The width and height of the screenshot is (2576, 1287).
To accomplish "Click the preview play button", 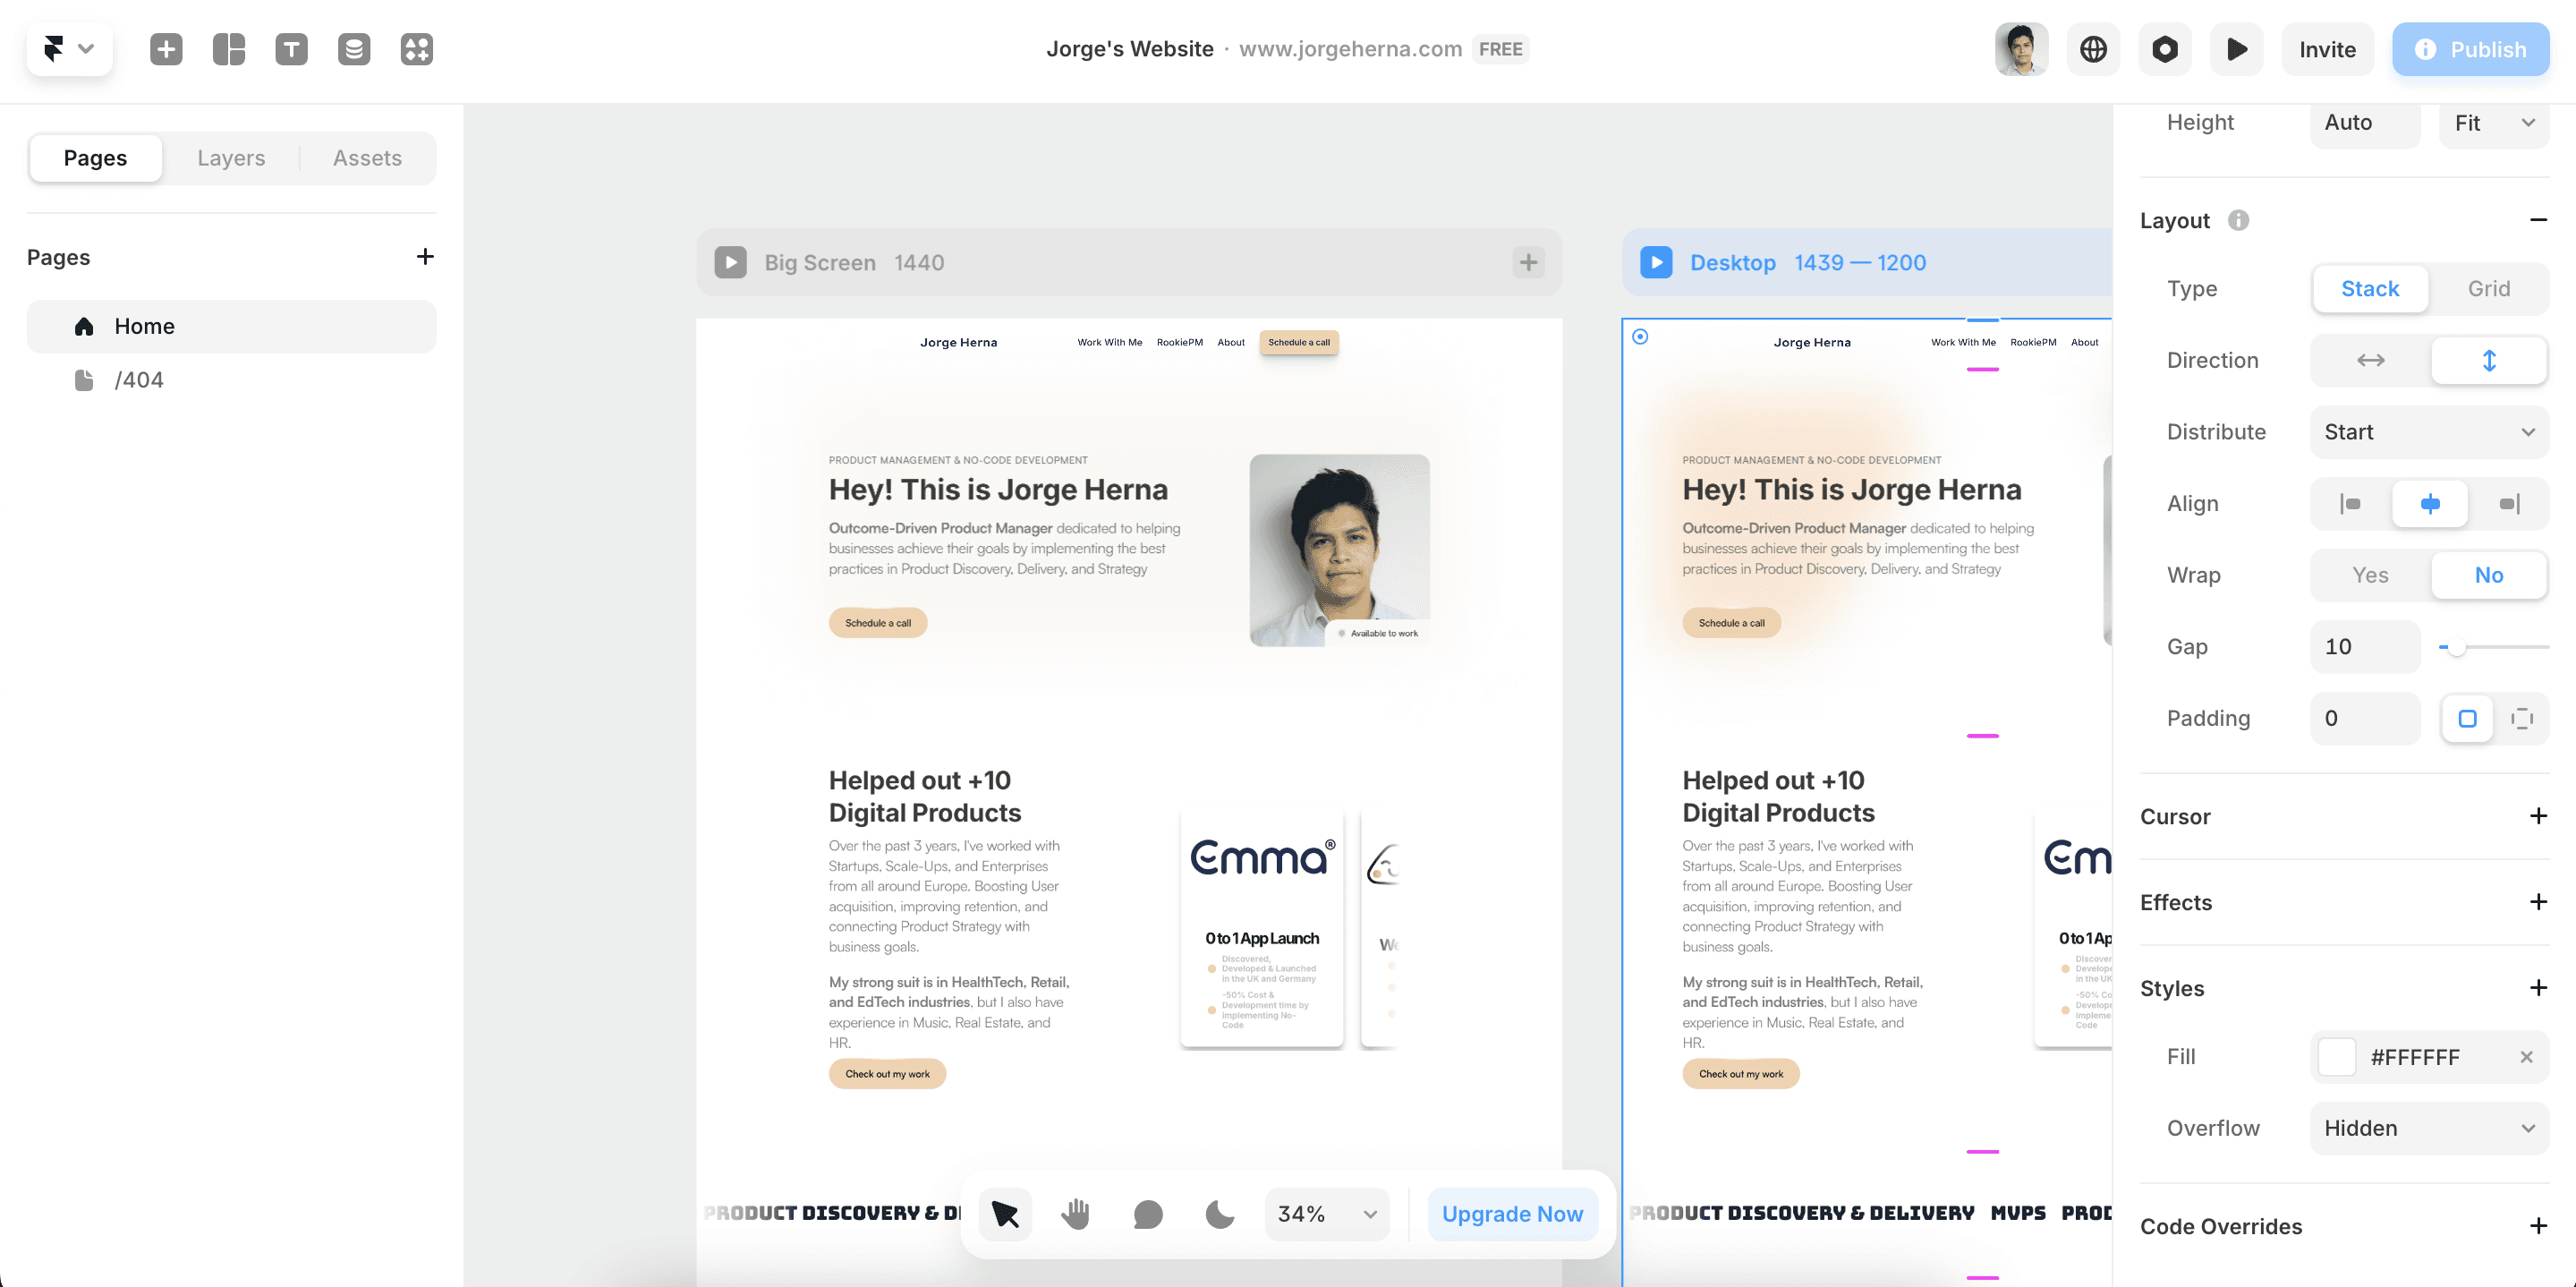I will pyautogui.click(x=2238, y=47).
